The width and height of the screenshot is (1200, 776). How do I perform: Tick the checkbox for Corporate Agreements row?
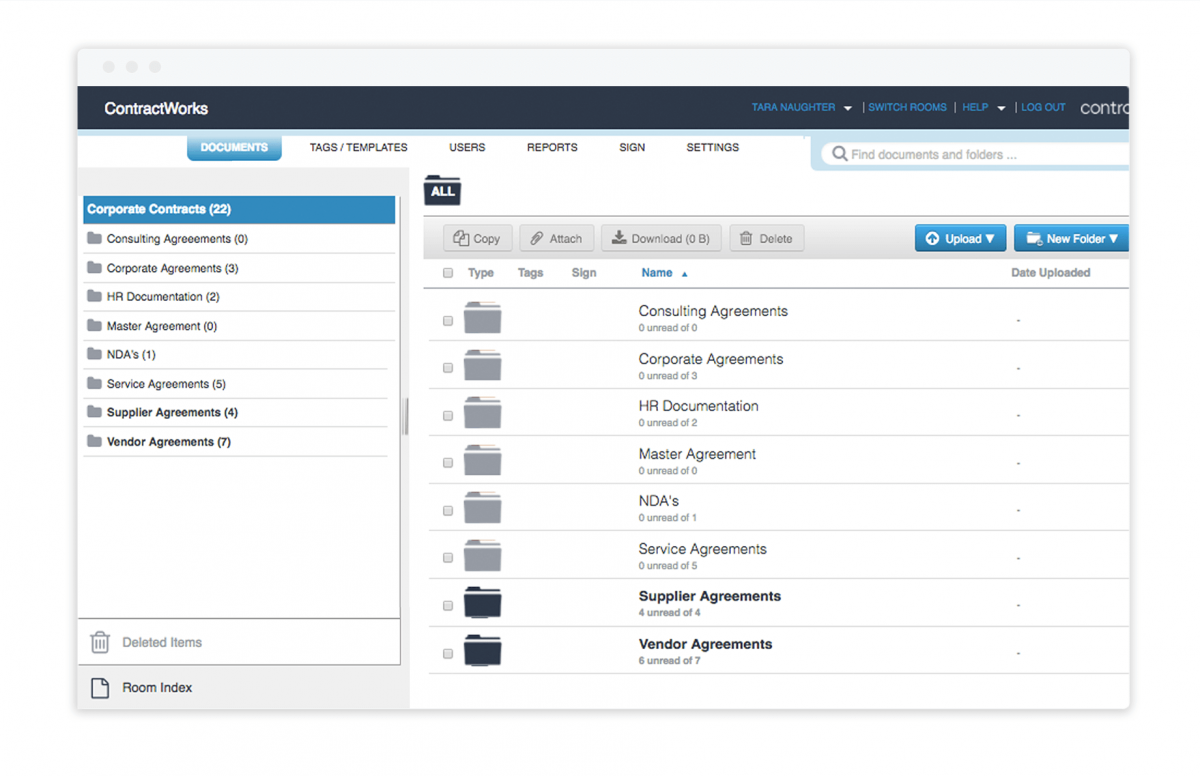(448, 368)
